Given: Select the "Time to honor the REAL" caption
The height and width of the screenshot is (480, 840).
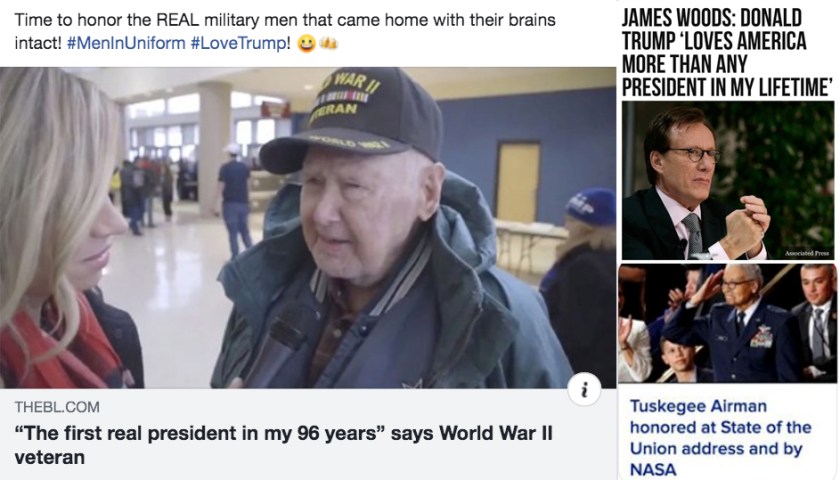Looking at the screenshot, I should (285, 32).
